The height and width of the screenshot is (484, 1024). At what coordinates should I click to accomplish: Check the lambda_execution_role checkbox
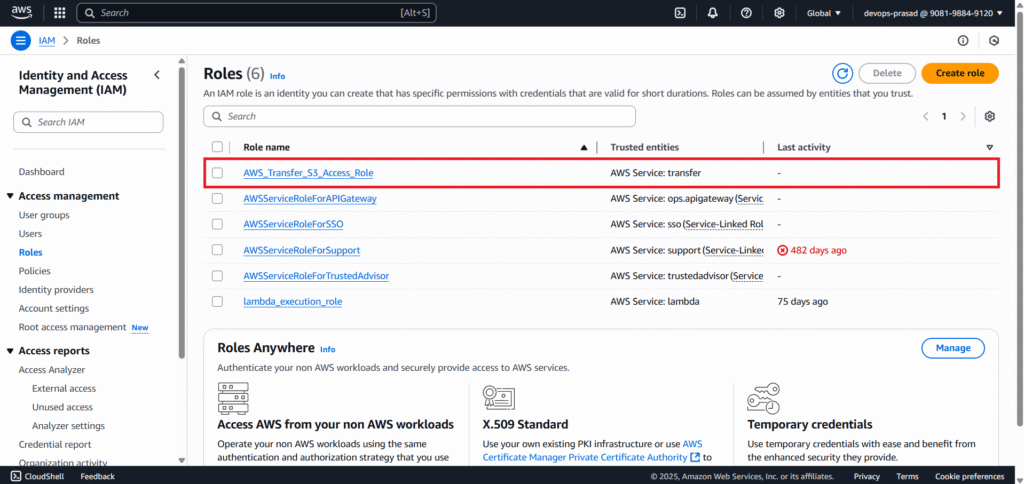(x=217, y=302)
